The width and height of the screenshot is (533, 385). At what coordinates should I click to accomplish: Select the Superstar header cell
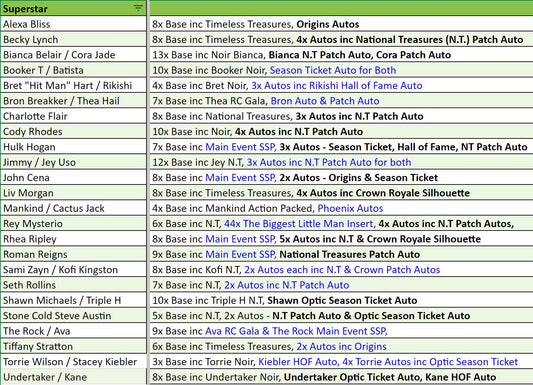[73, 8]
